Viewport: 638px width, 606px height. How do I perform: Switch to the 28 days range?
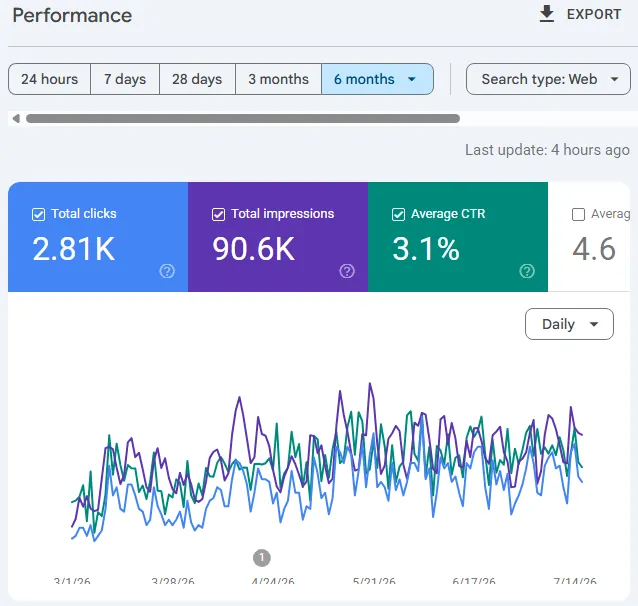197,79
